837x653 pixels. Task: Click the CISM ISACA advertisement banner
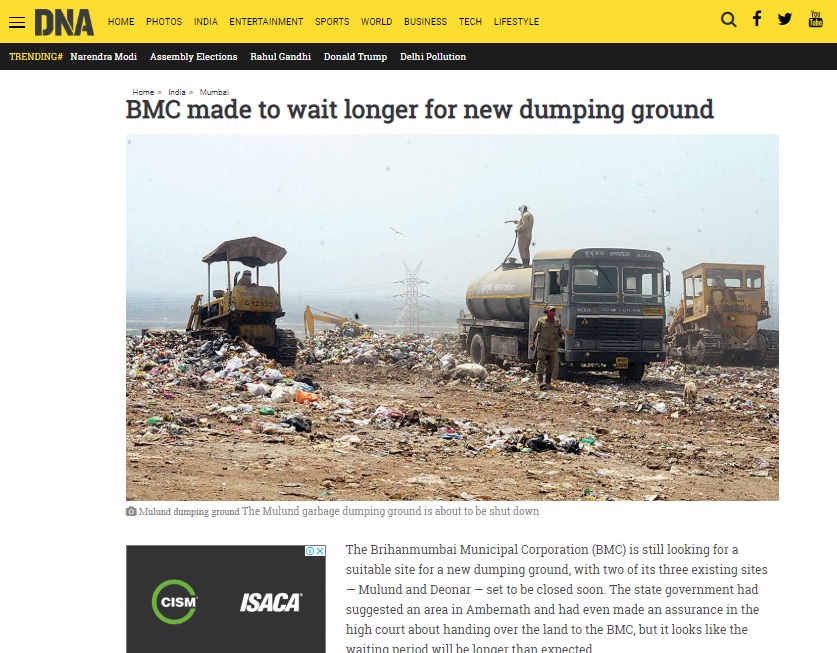226,599
